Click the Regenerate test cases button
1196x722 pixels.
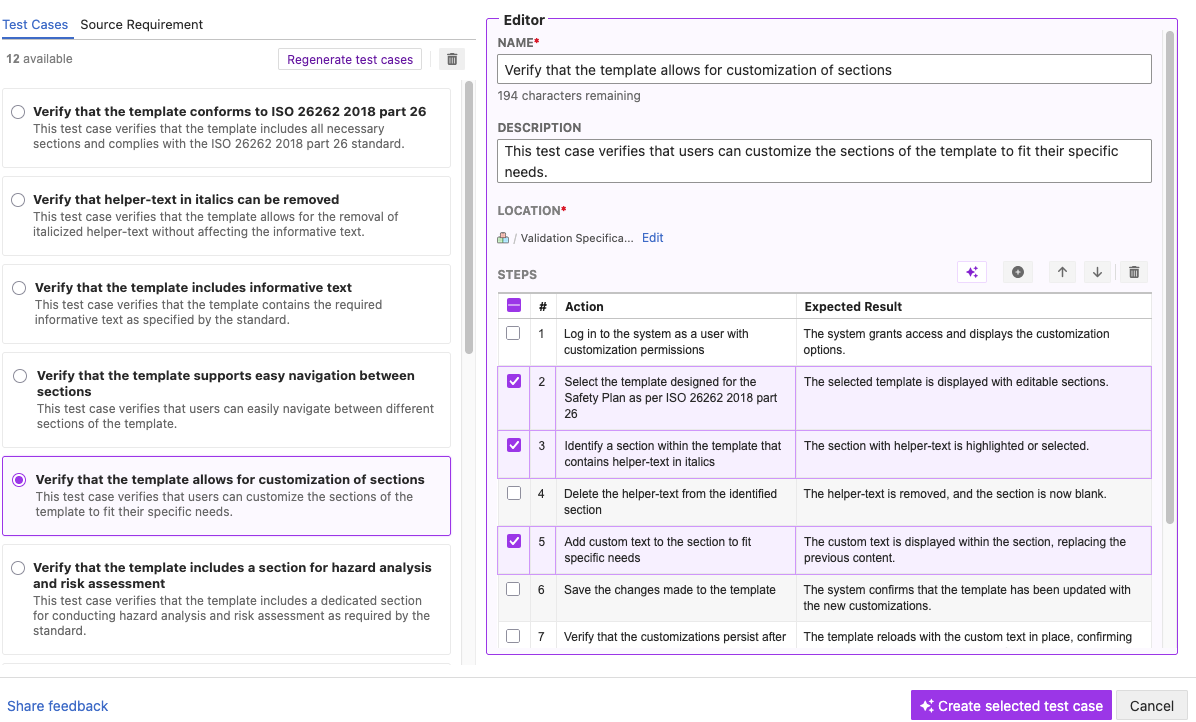(350, 59)
